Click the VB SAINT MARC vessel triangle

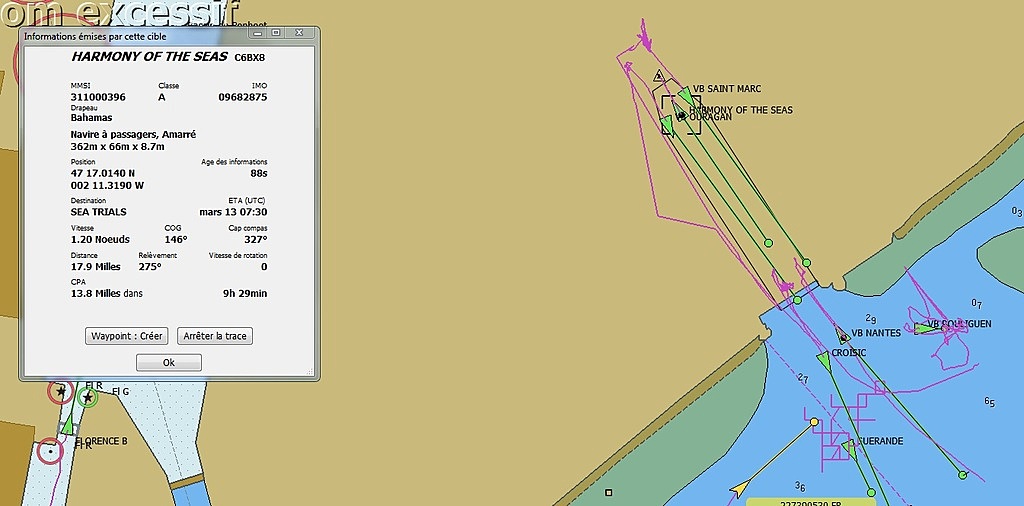coord(685,96)
